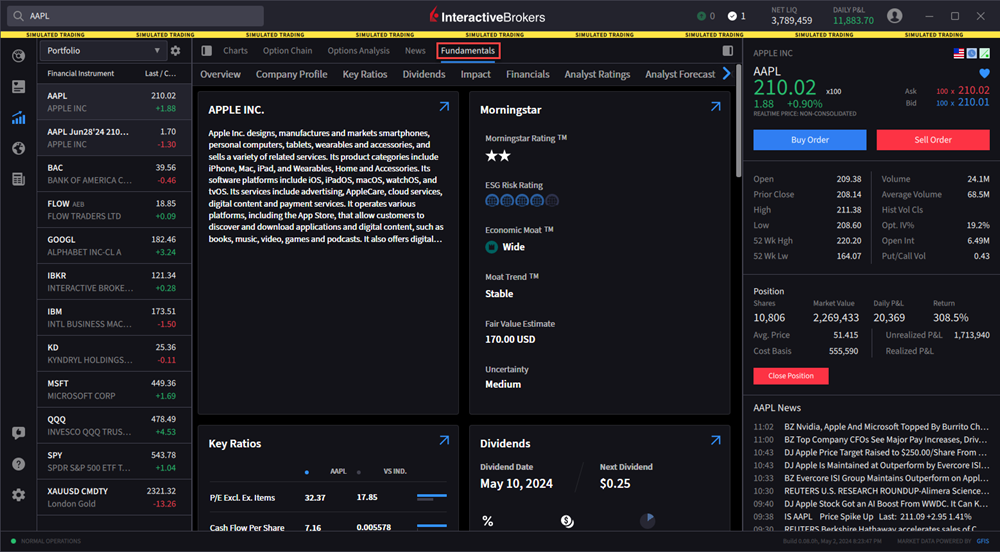
Task: Open the REUTERS U.S. RESEARCH ROUNDUP headline
Action: (886, 491)
